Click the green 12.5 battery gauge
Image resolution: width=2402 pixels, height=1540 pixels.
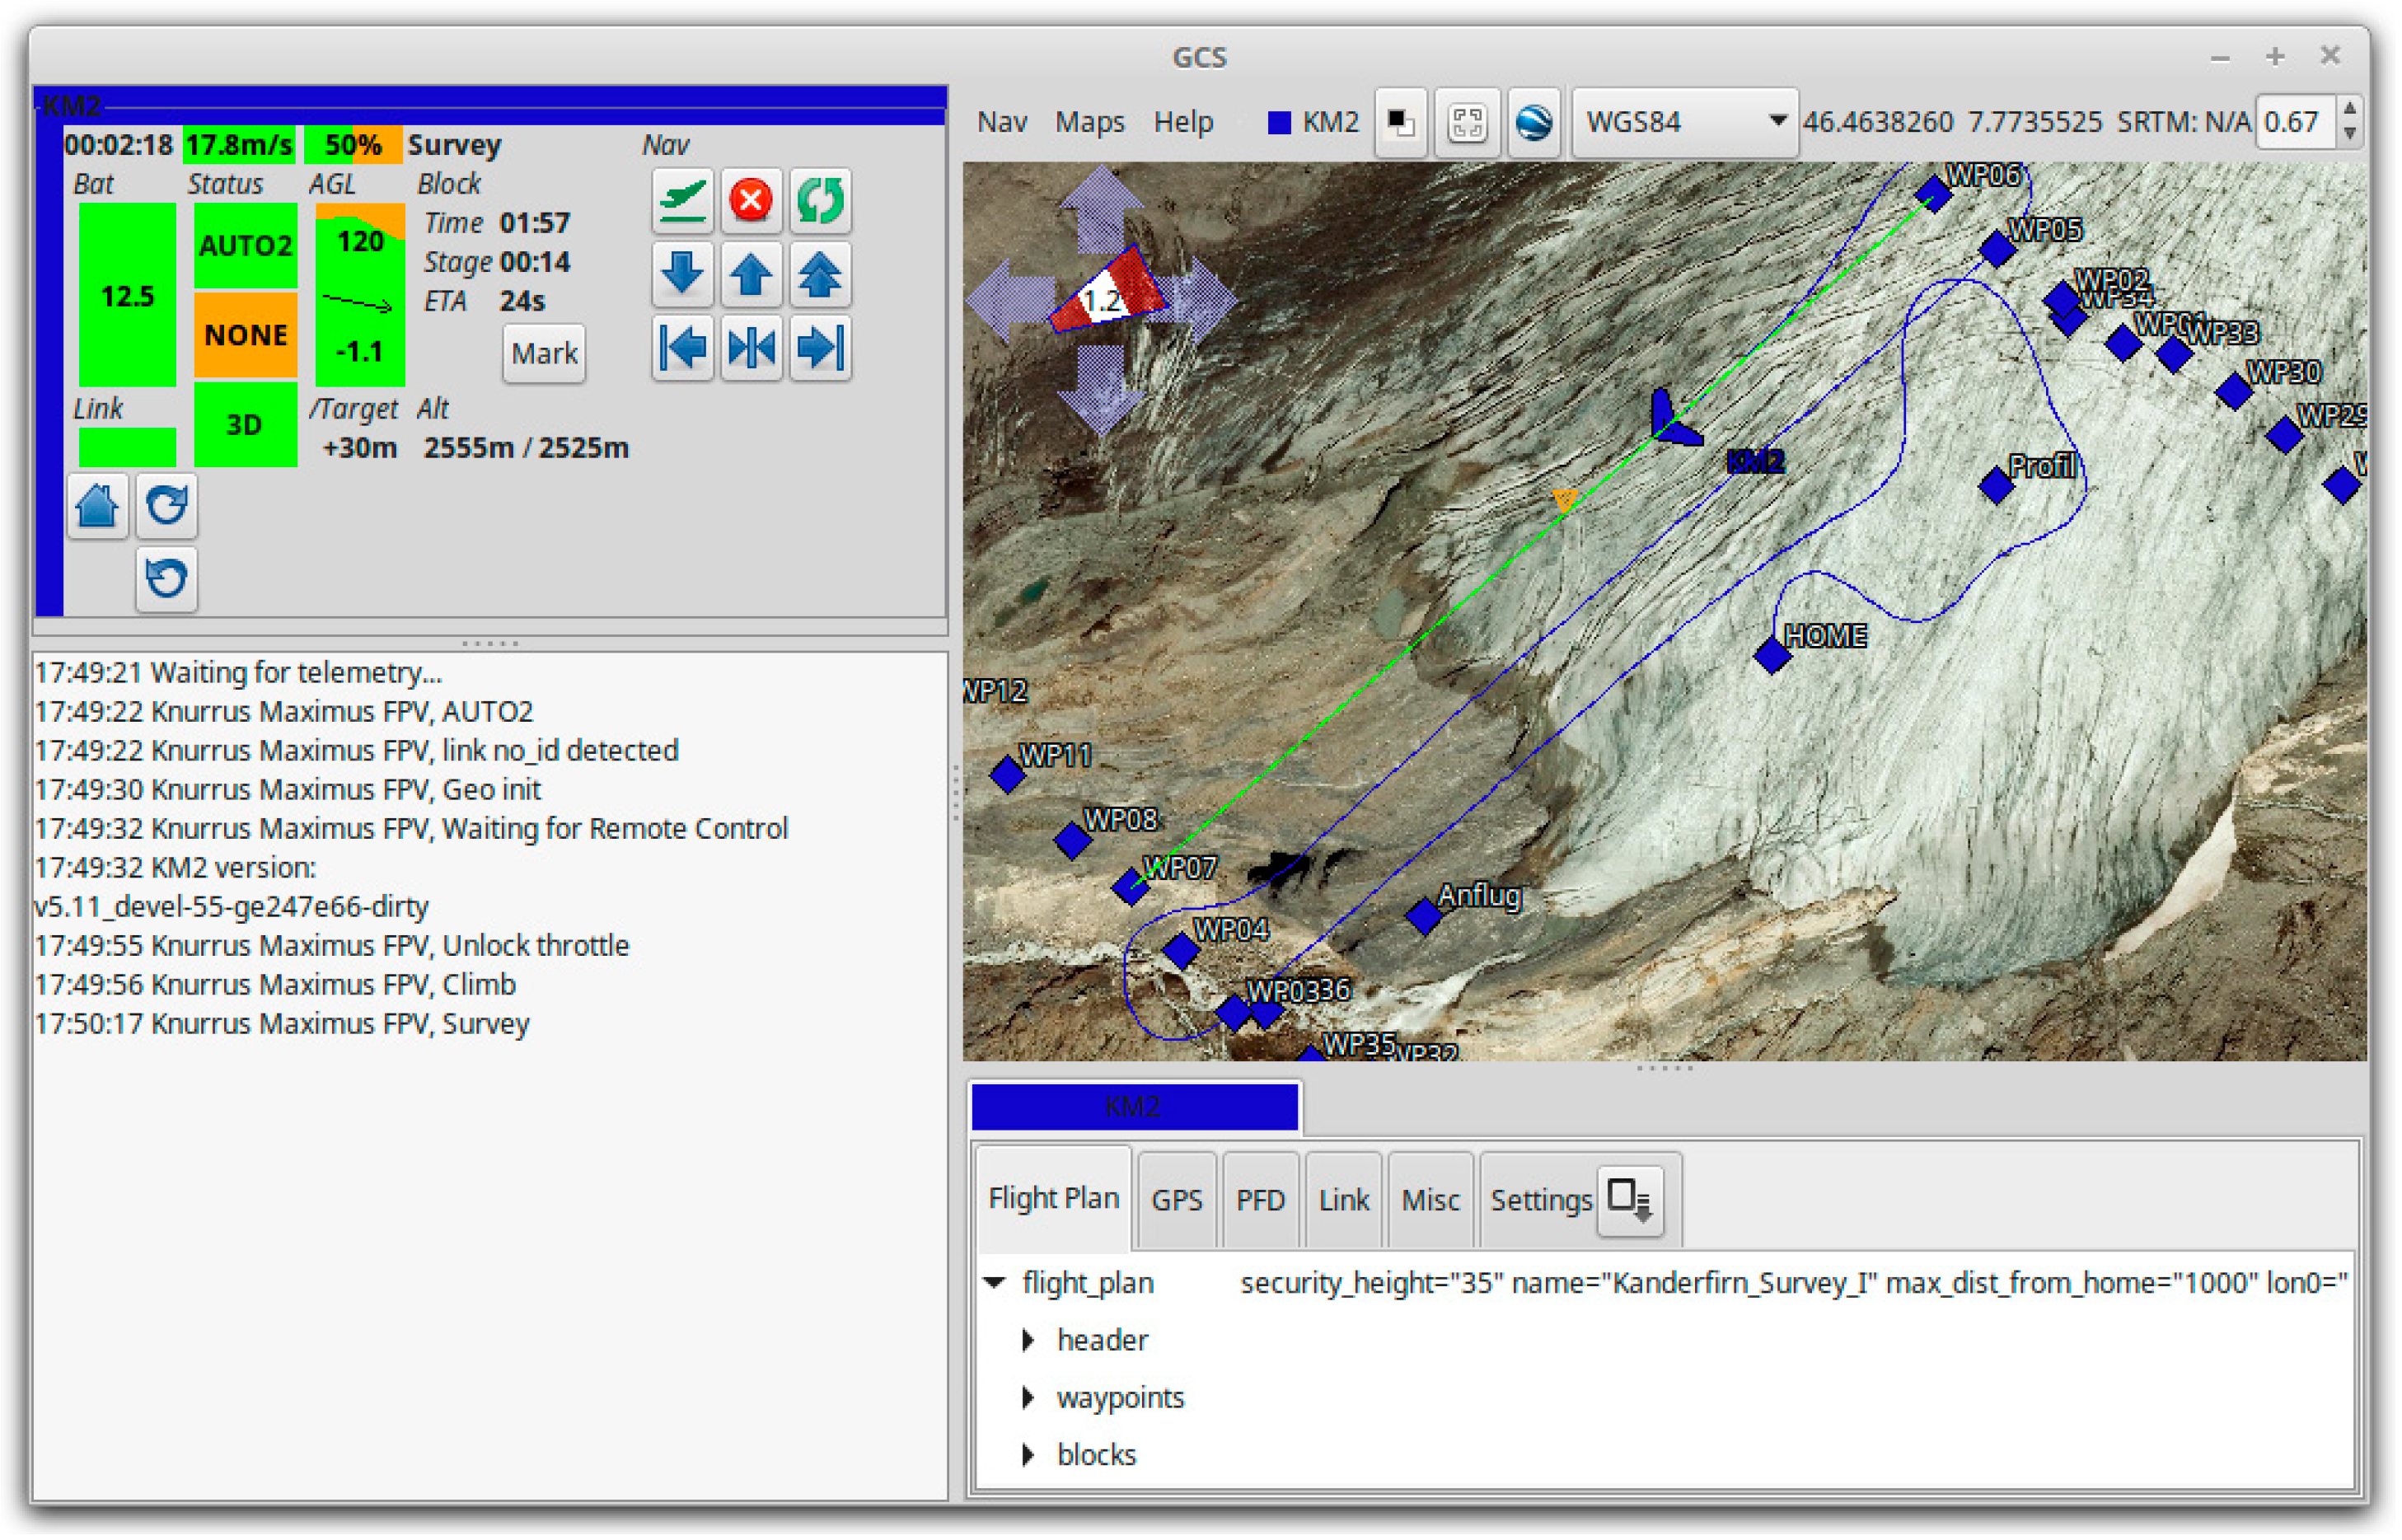coord(127,295)
